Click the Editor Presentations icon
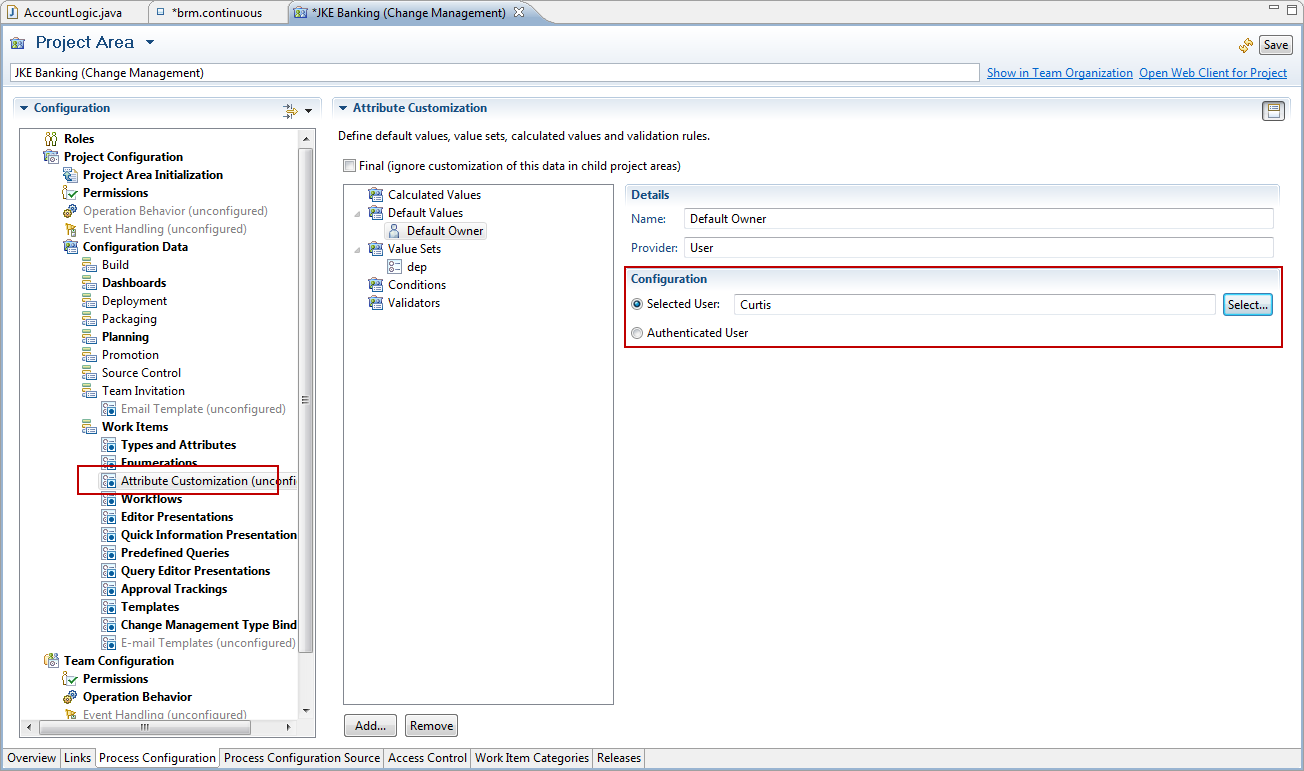The image size is (1304, 771). (108, 517)
